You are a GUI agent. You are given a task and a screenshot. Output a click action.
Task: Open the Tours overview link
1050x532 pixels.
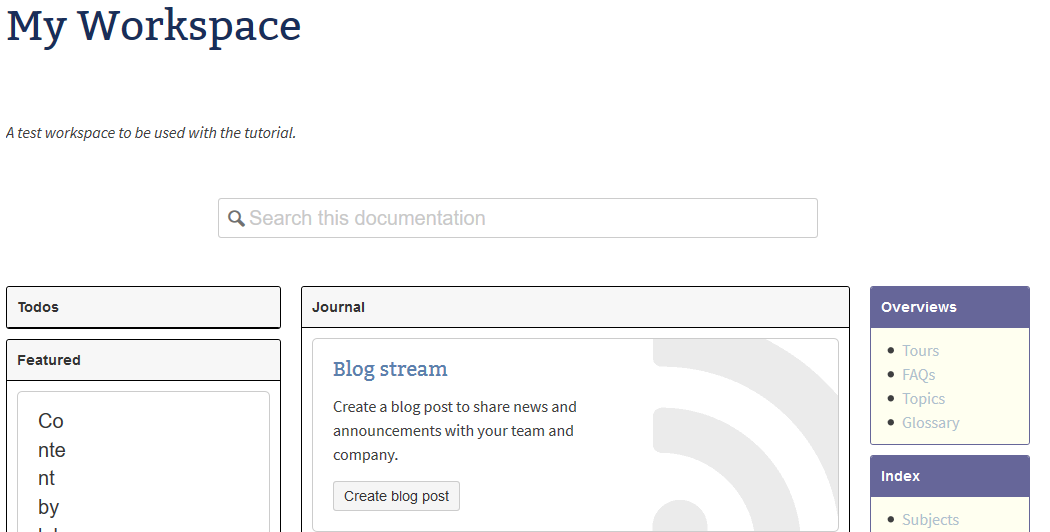pyautogui.click(x=920, y=351)
